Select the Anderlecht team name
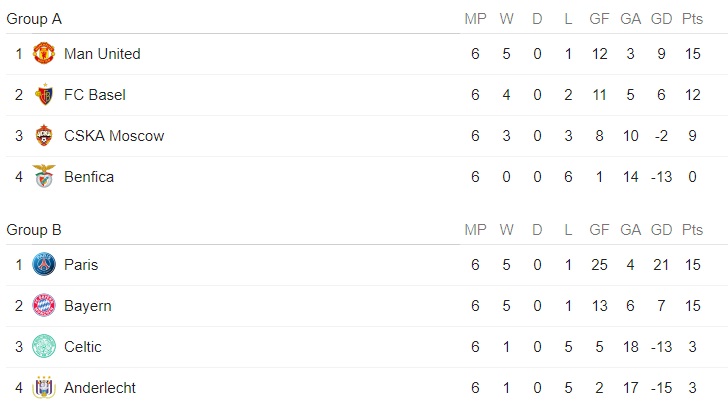This screenshot has width=728, height=403. [x=100, y=388]
